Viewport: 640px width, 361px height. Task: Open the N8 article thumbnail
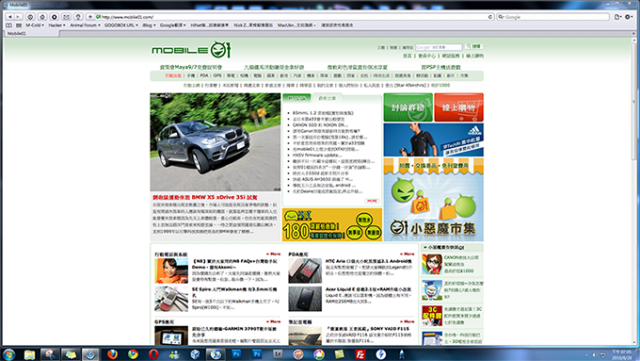[171, 270]
